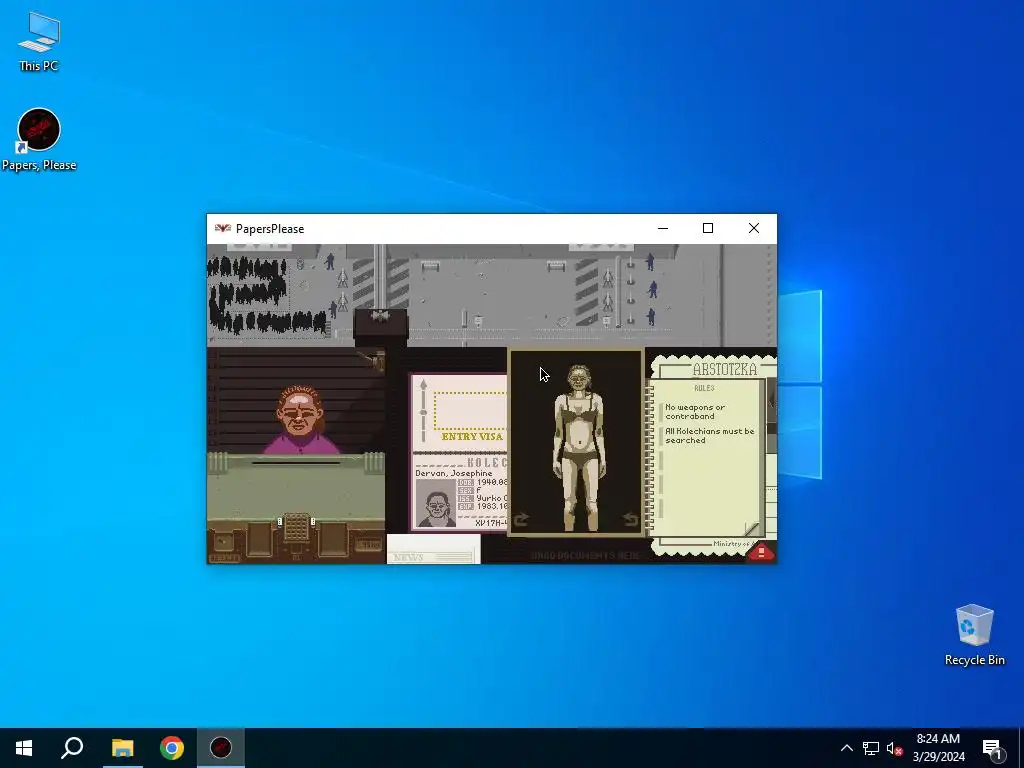Open the Windows Start menu
The image size is (1024, 768).
(x=24, y=748)
